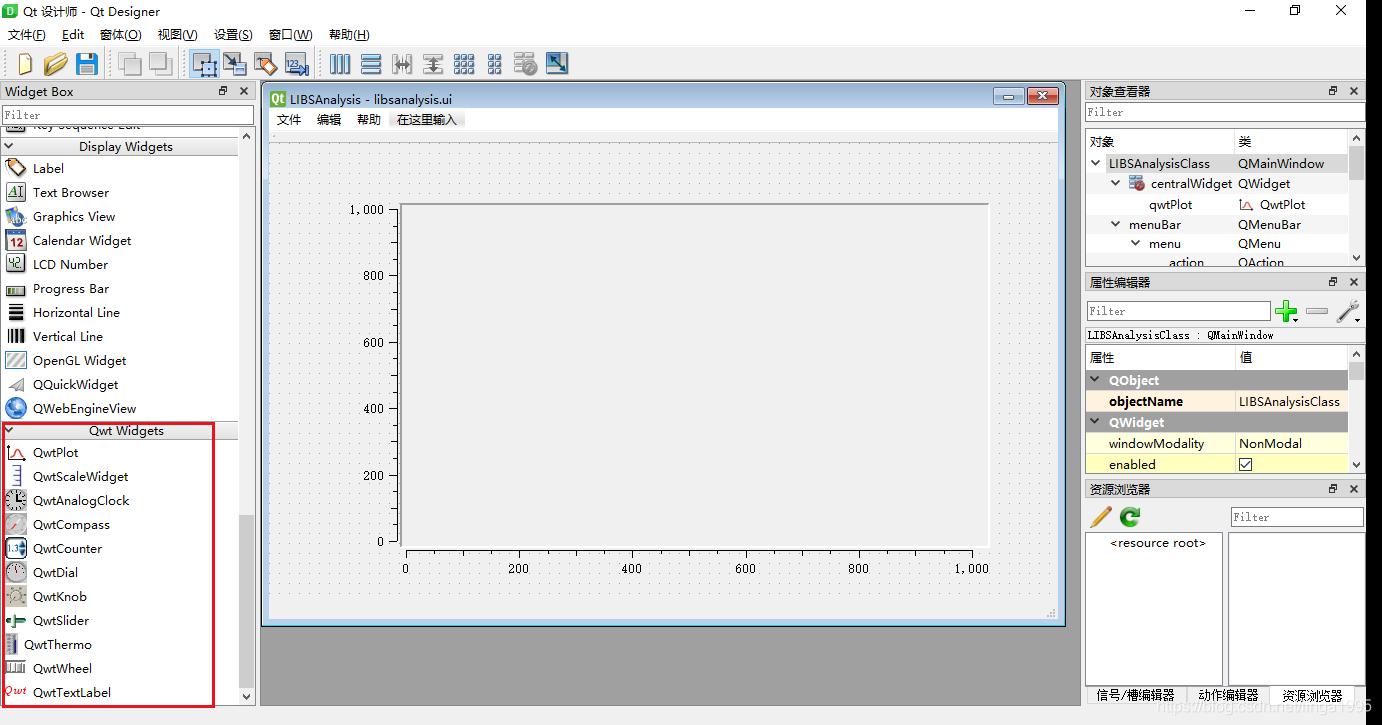The image size is (1382, 725).
Task: Open the Edit menu
Action: (73, 35)
